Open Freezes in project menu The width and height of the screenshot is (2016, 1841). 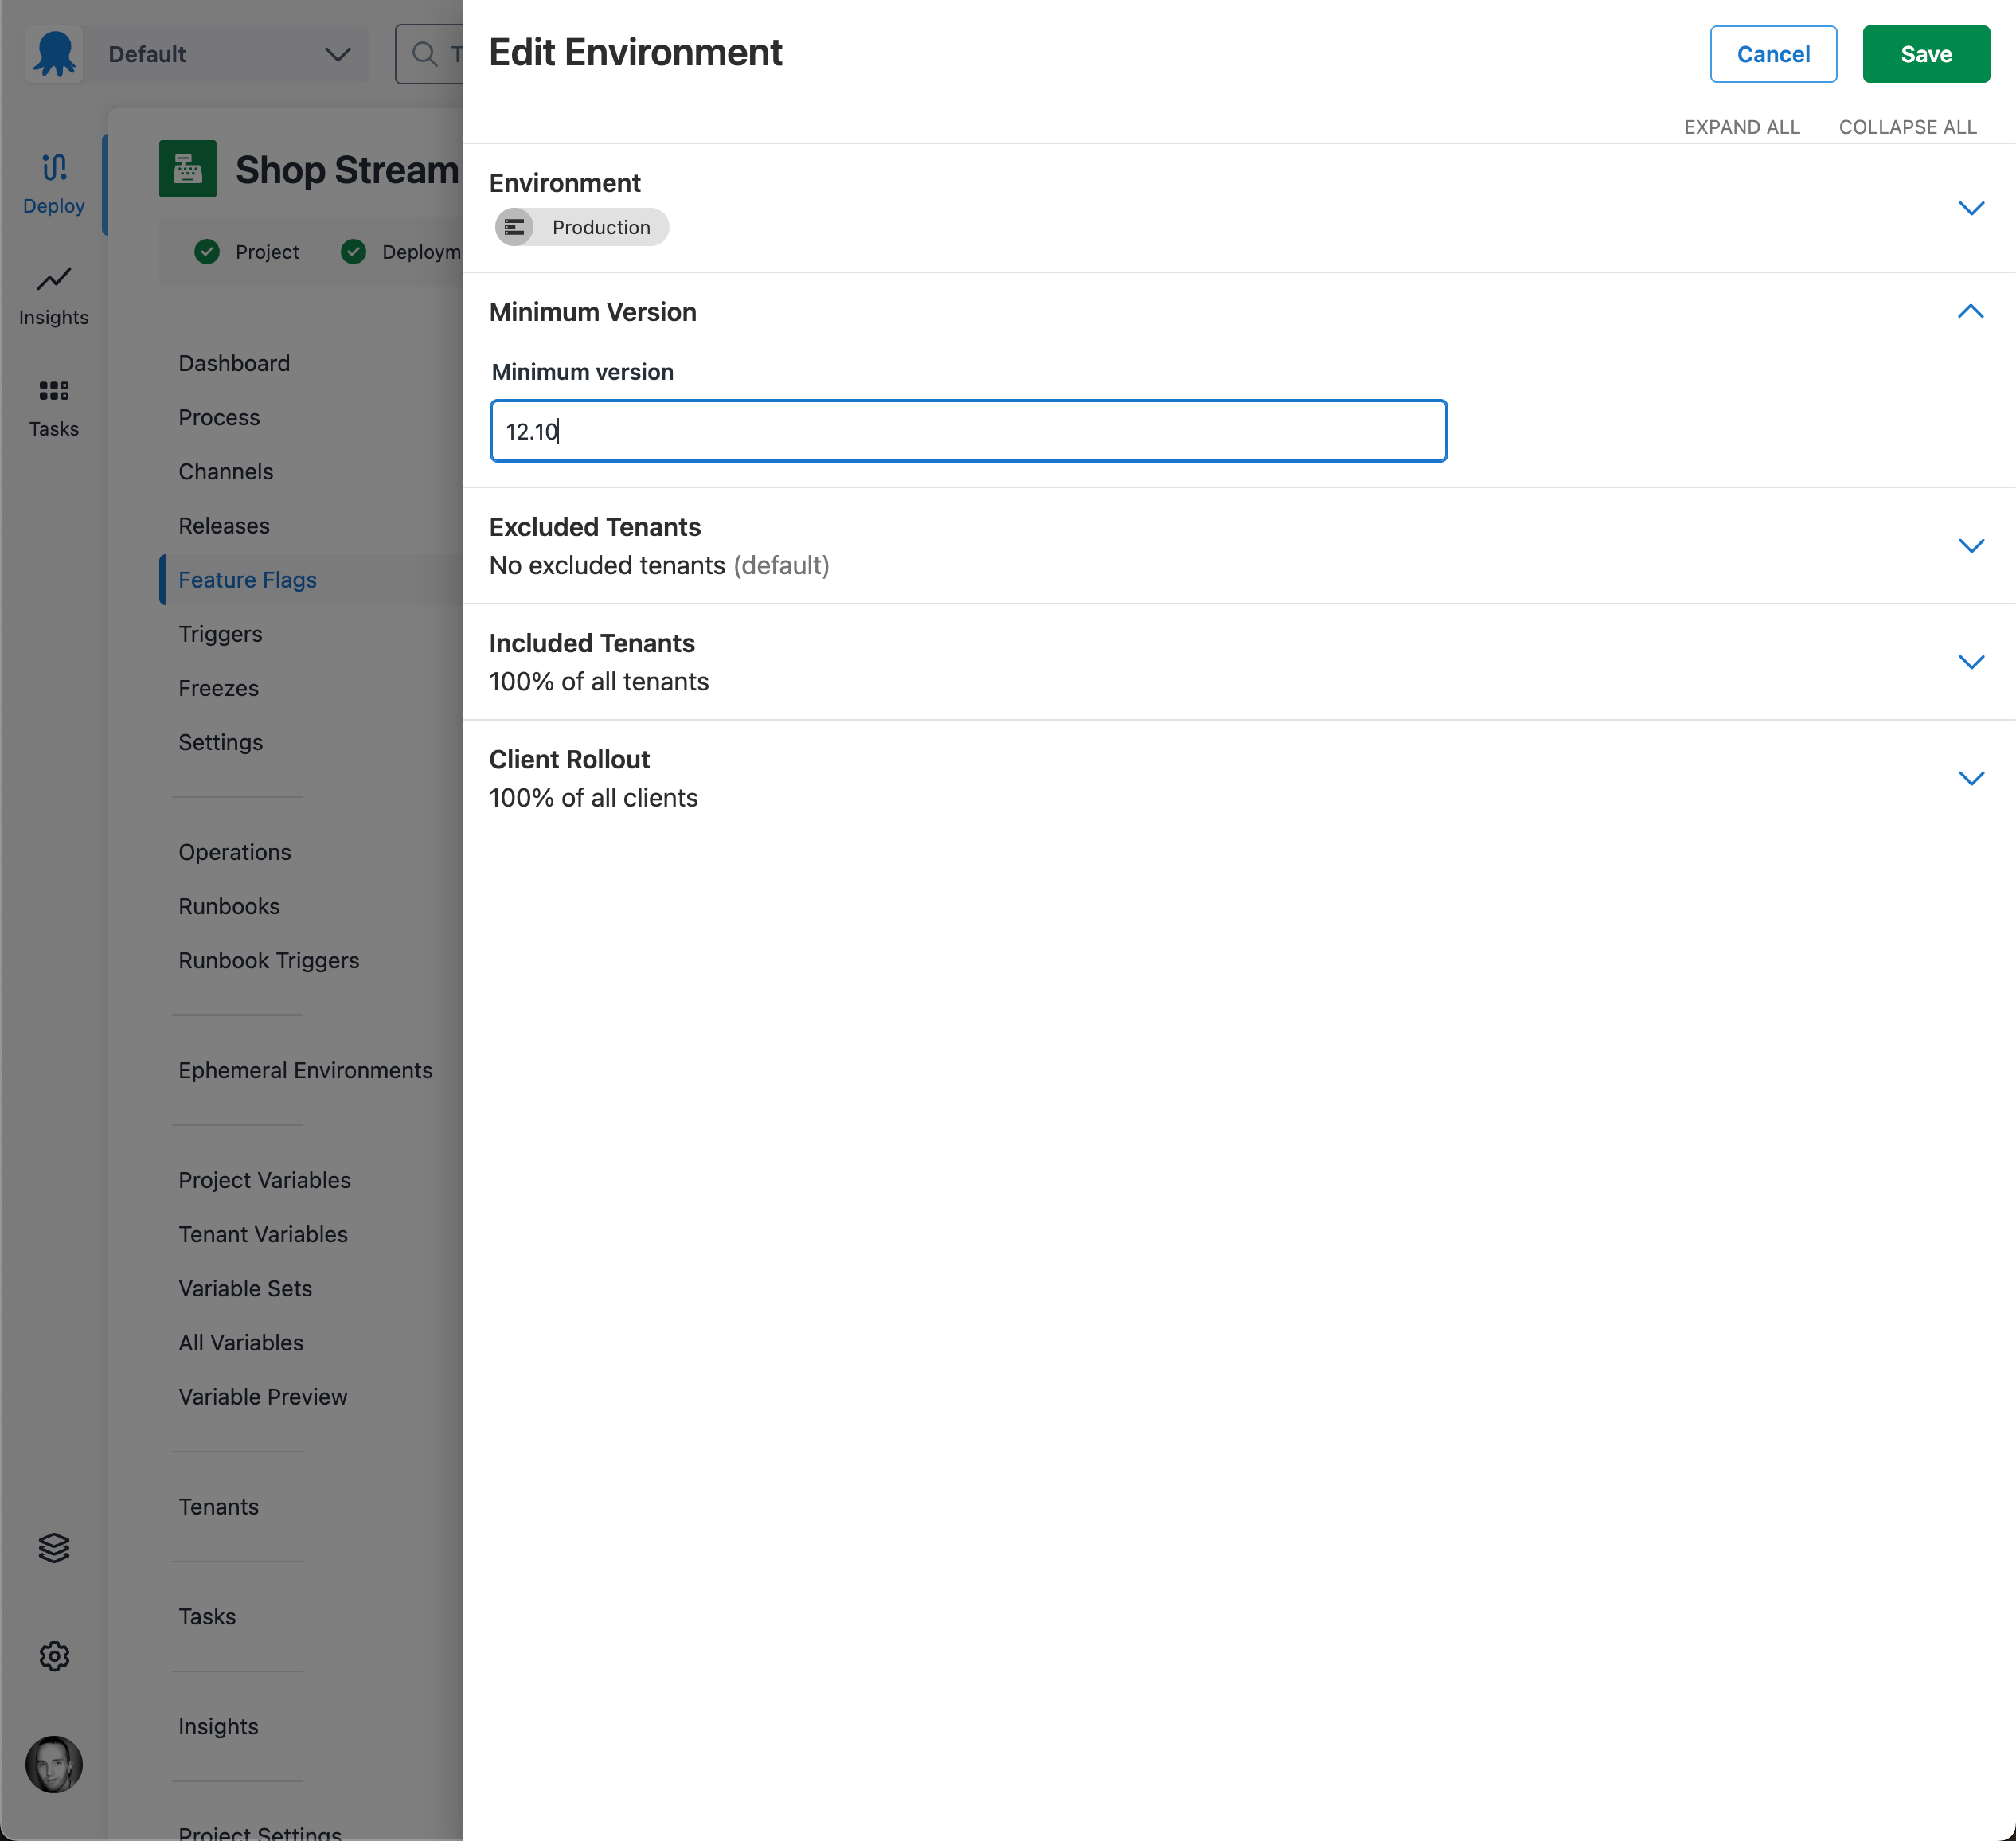pos(218,688)
